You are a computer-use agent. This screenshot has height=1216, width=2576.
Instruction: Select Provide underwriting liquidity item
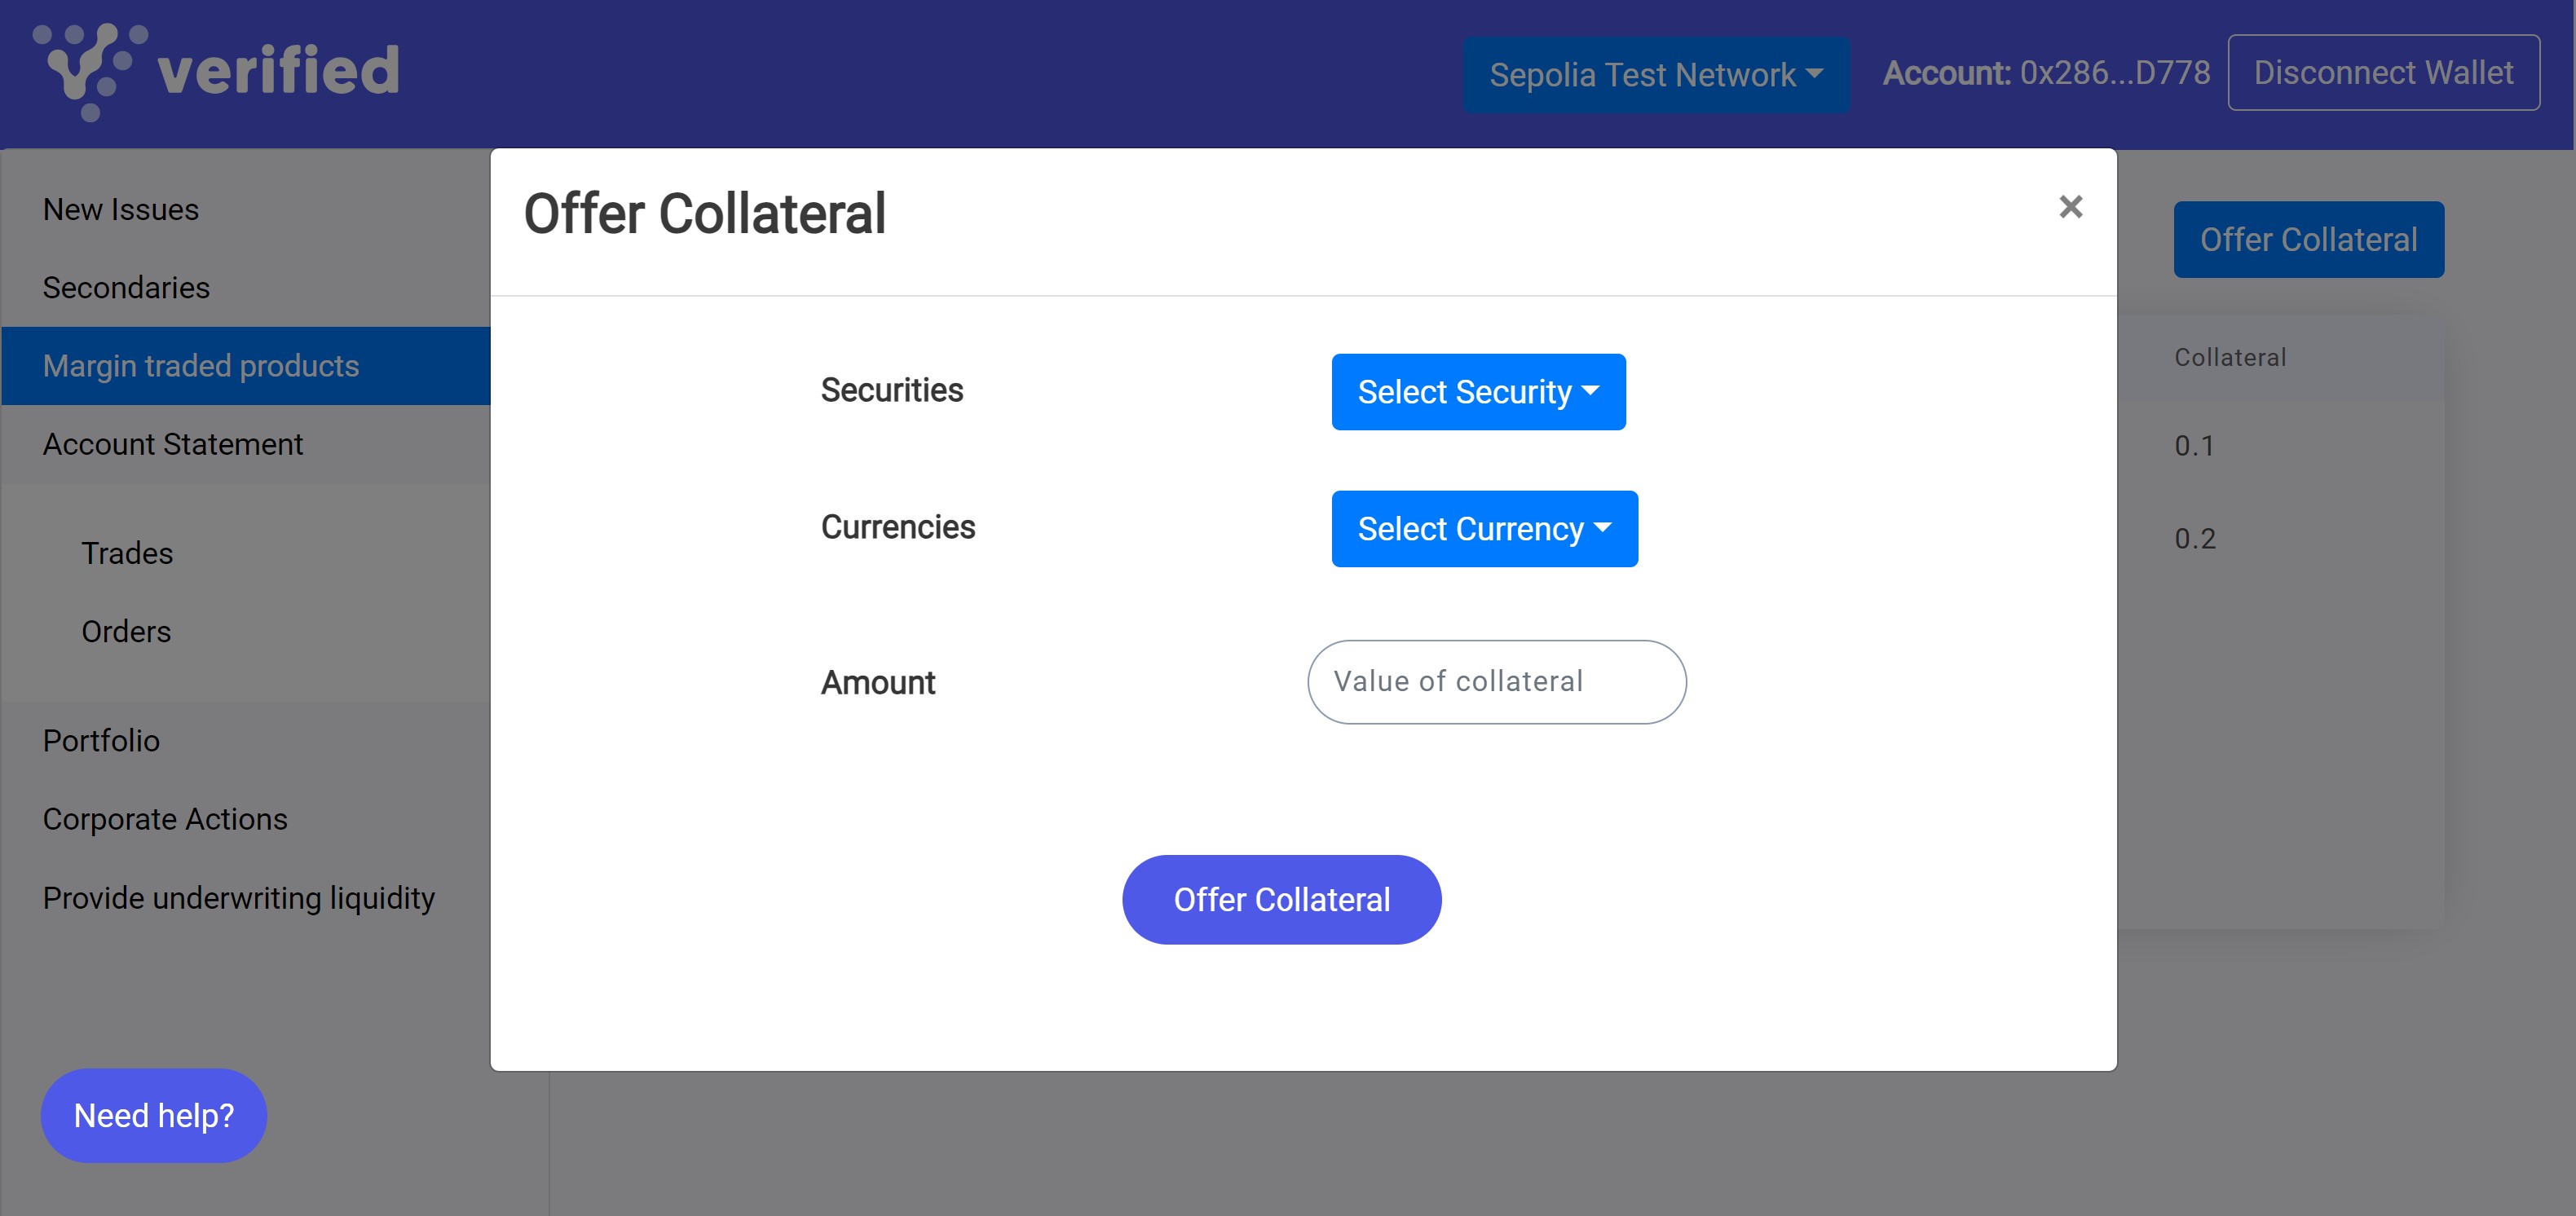(x=239, y=898)
